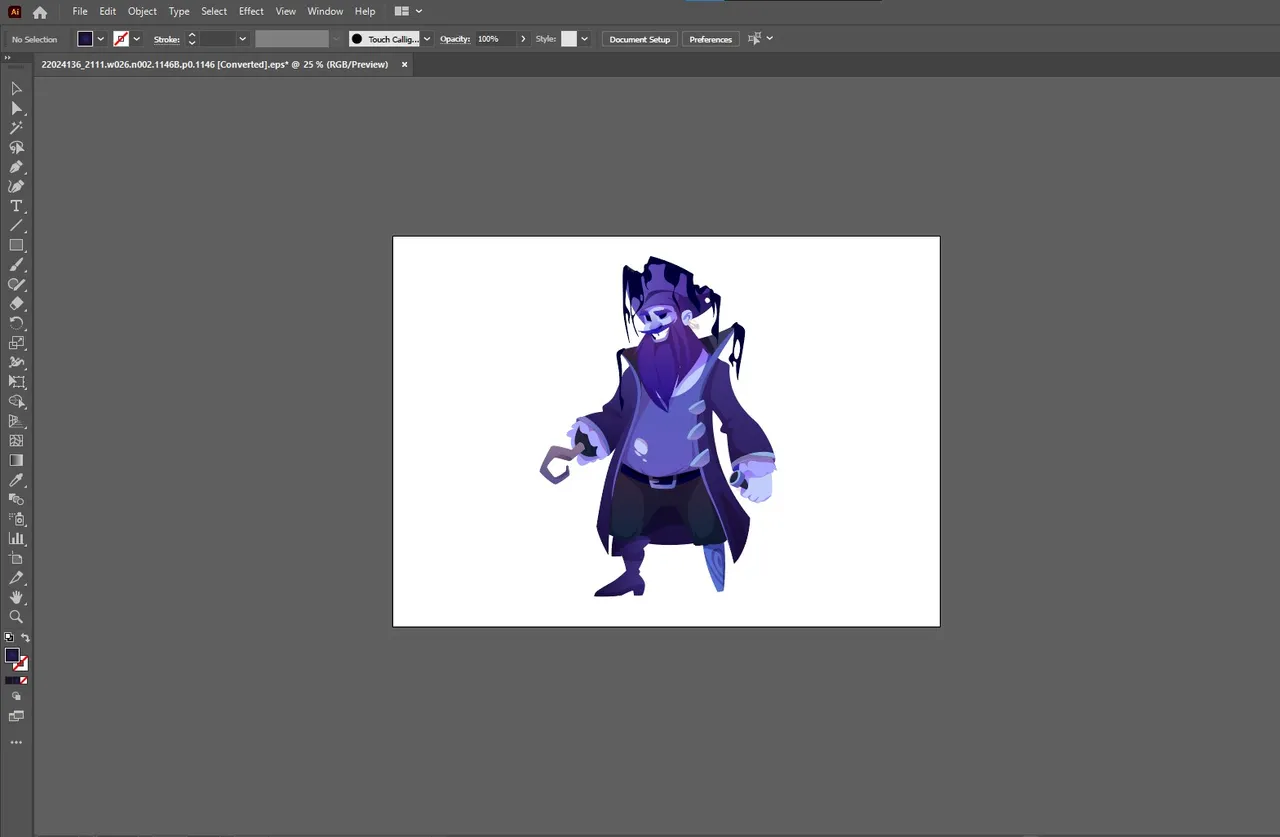This screenshot has height=837, width=1280.
Task: Pick the Slice tool
Action: coord(16,578)
